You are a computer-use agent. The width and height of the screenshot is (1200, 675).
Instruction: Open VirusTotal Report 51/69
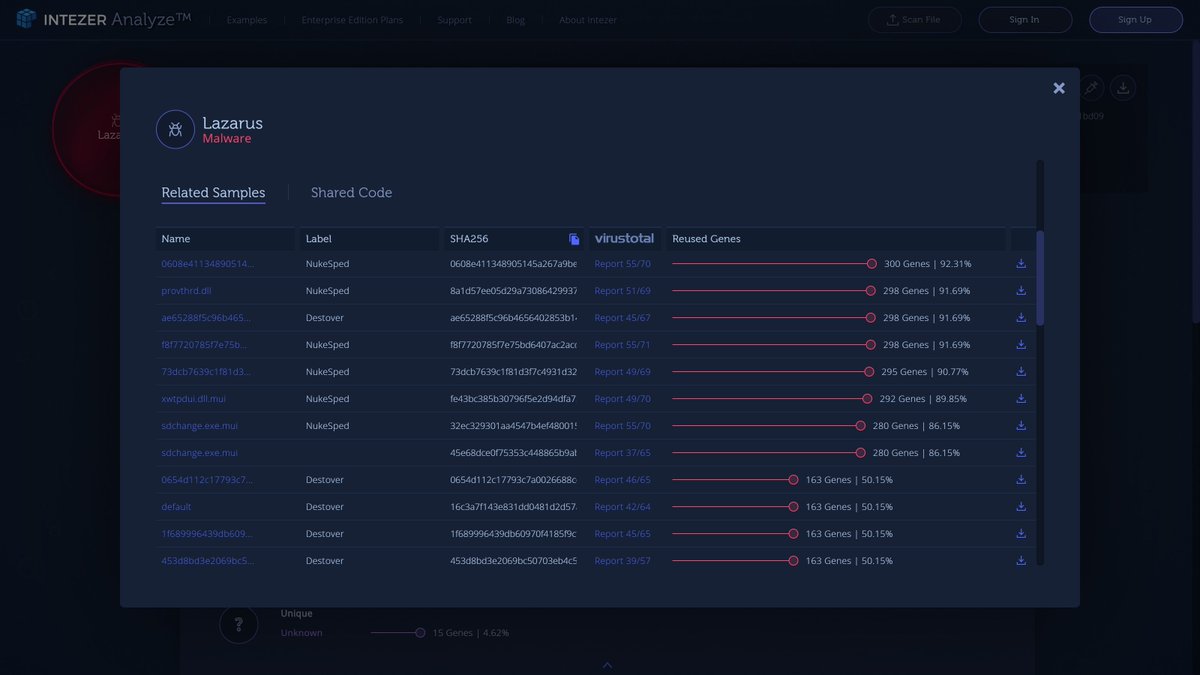[622, 291]
